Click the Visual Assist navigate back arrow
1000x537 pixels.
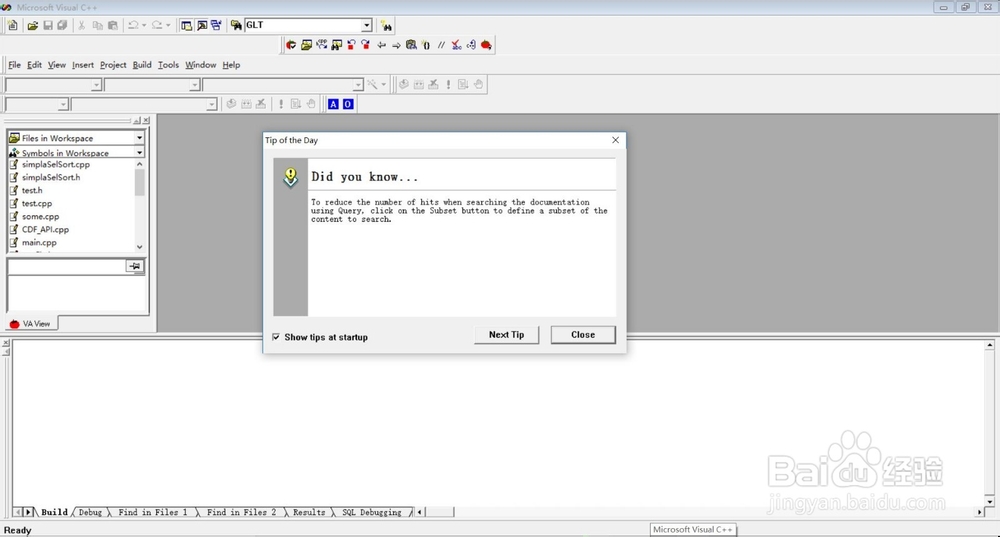click(x=381, y=45)
